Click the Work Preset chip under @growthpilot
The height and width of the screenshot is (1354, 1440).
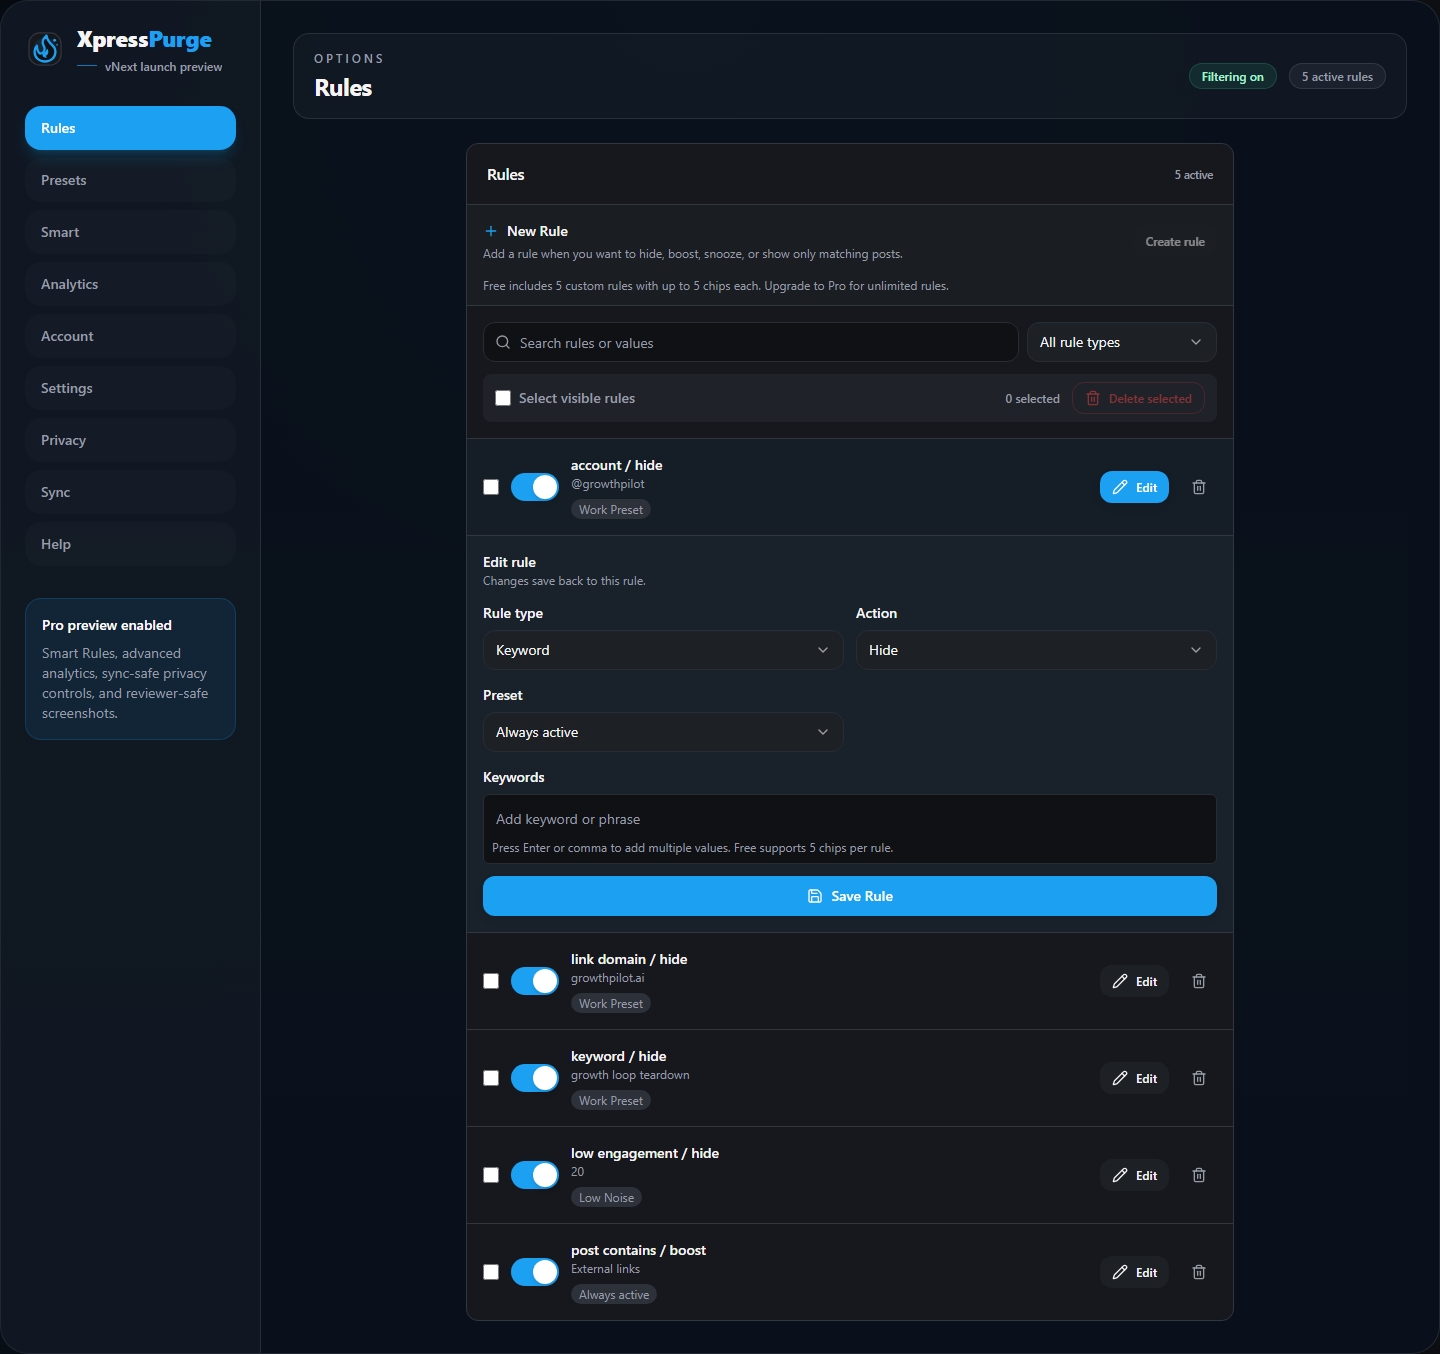tap(611, 510)
